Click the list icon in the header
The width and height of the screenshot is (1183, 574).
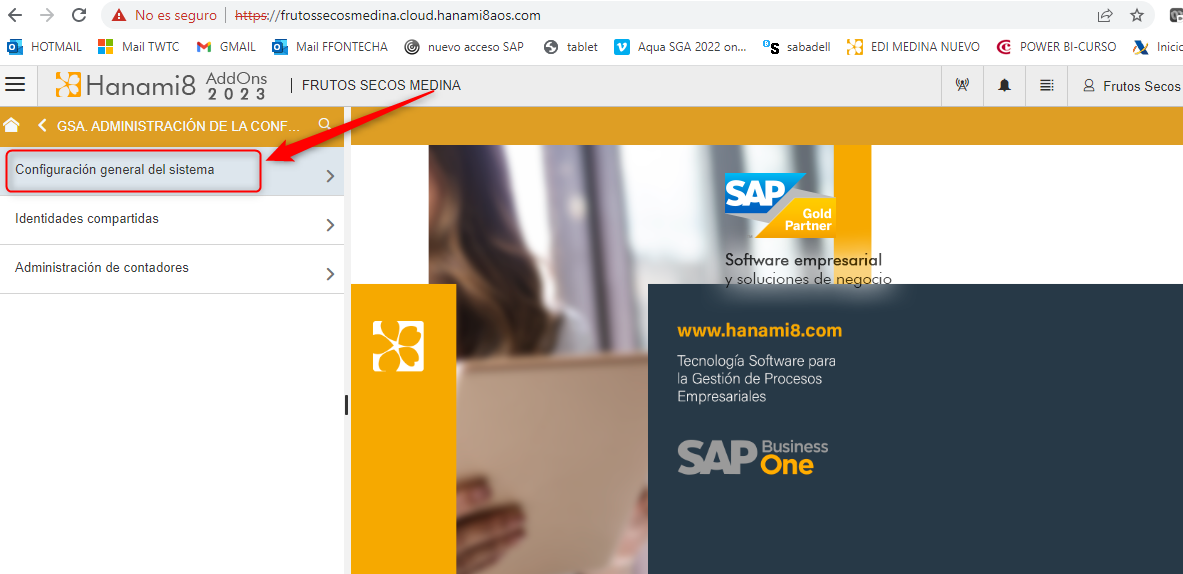pos(1046,86)
